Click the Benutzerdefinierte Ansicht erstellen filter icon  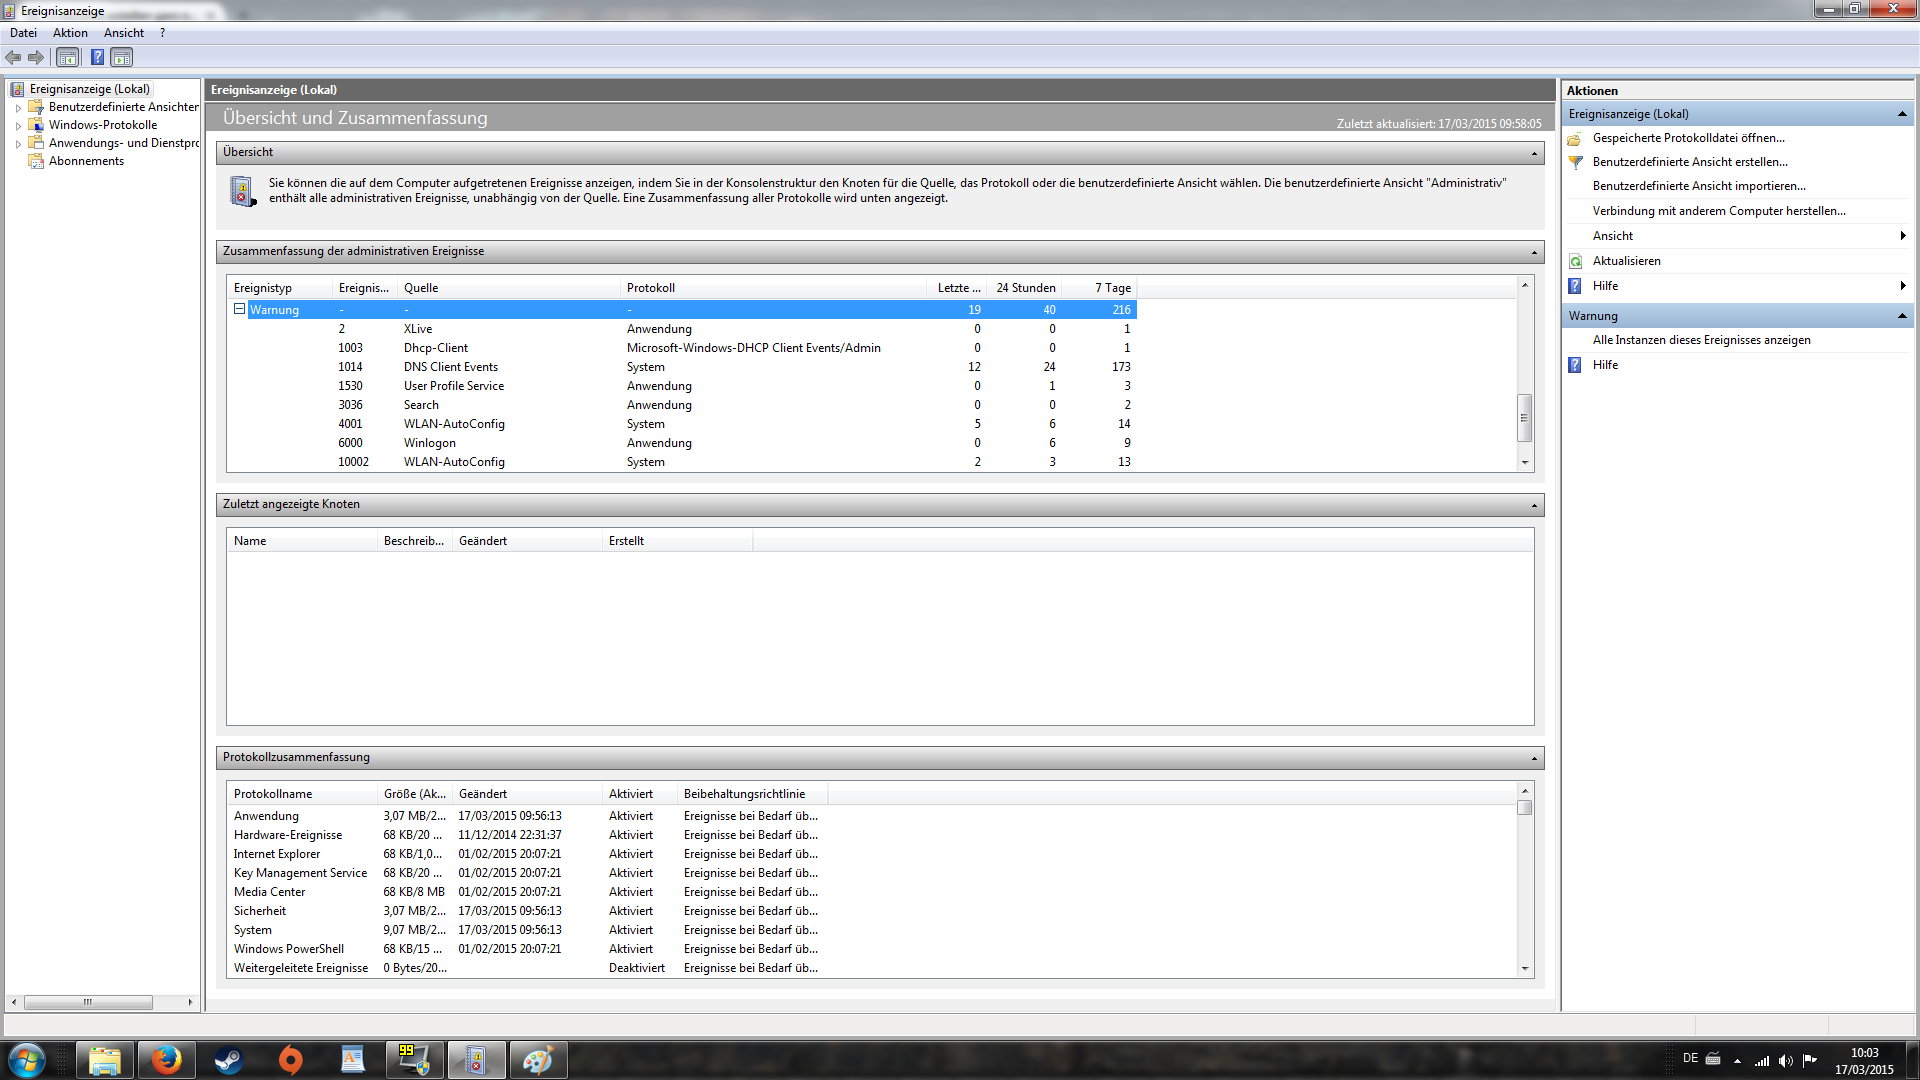pyautogui.click(x=1575, y=162)
